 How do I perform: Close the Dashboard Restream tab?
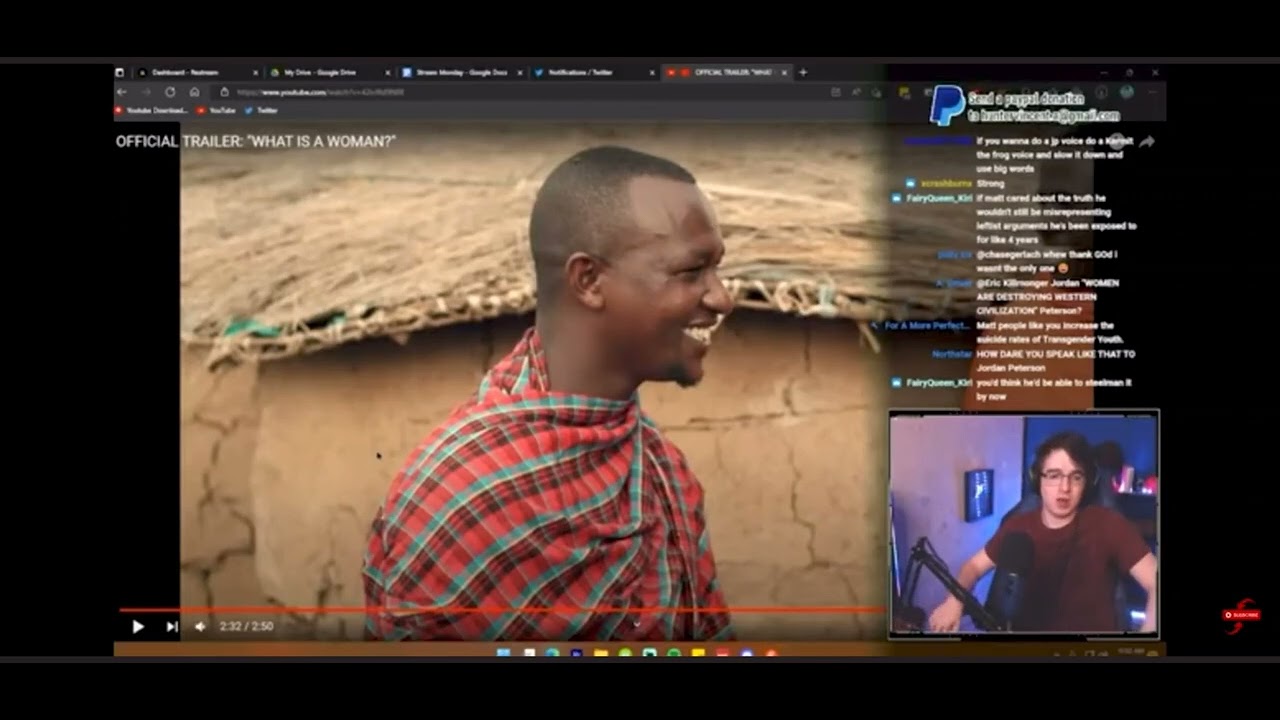click(255, 73)
